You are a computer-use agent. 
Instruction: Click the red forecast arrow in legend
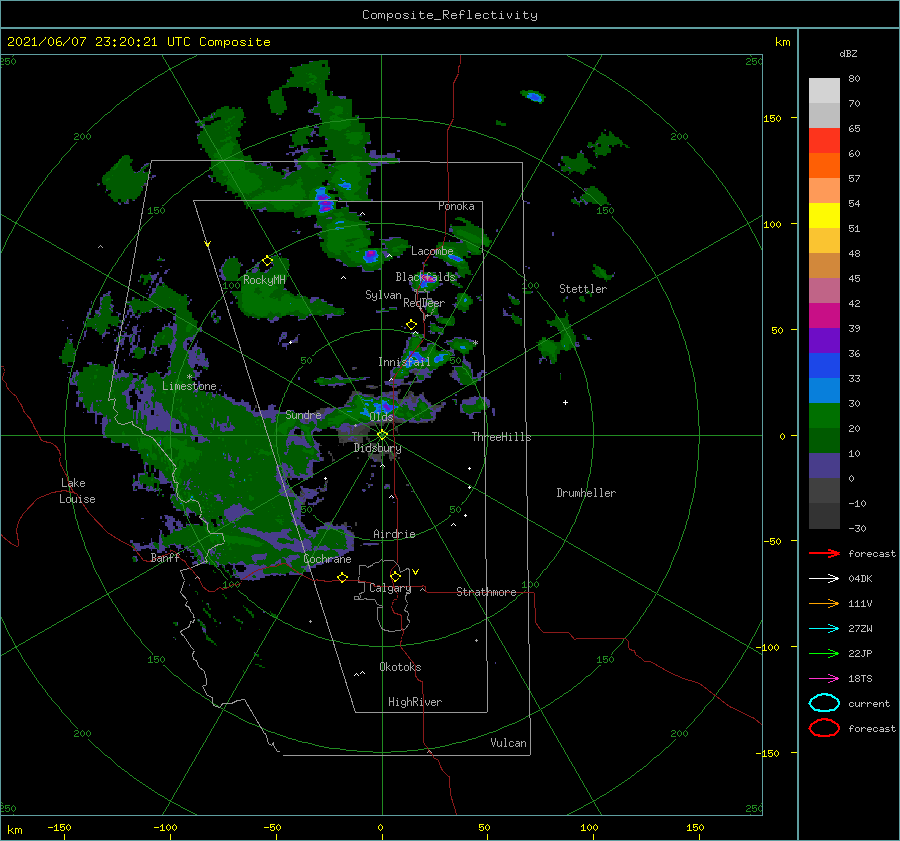coord(824,553)
